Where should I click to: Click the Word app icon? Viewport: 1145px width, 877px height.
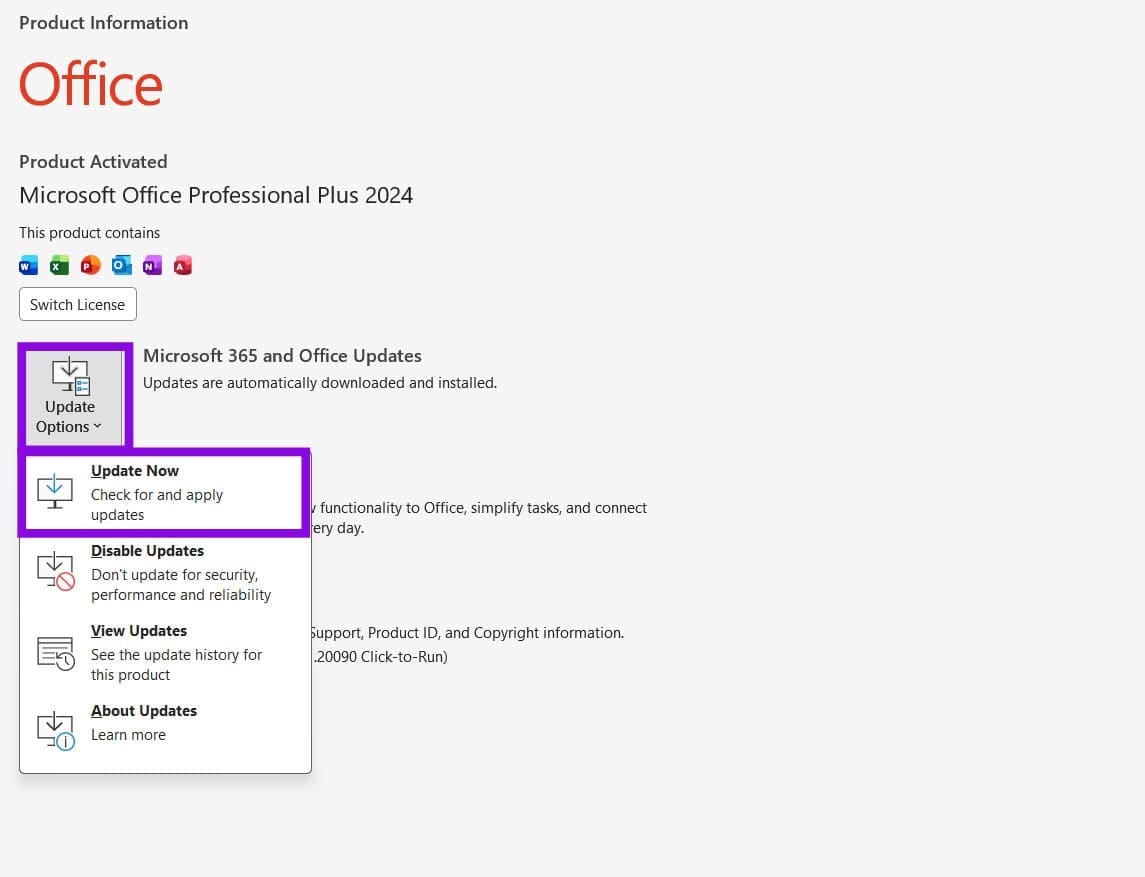click(x=28, y=265)
